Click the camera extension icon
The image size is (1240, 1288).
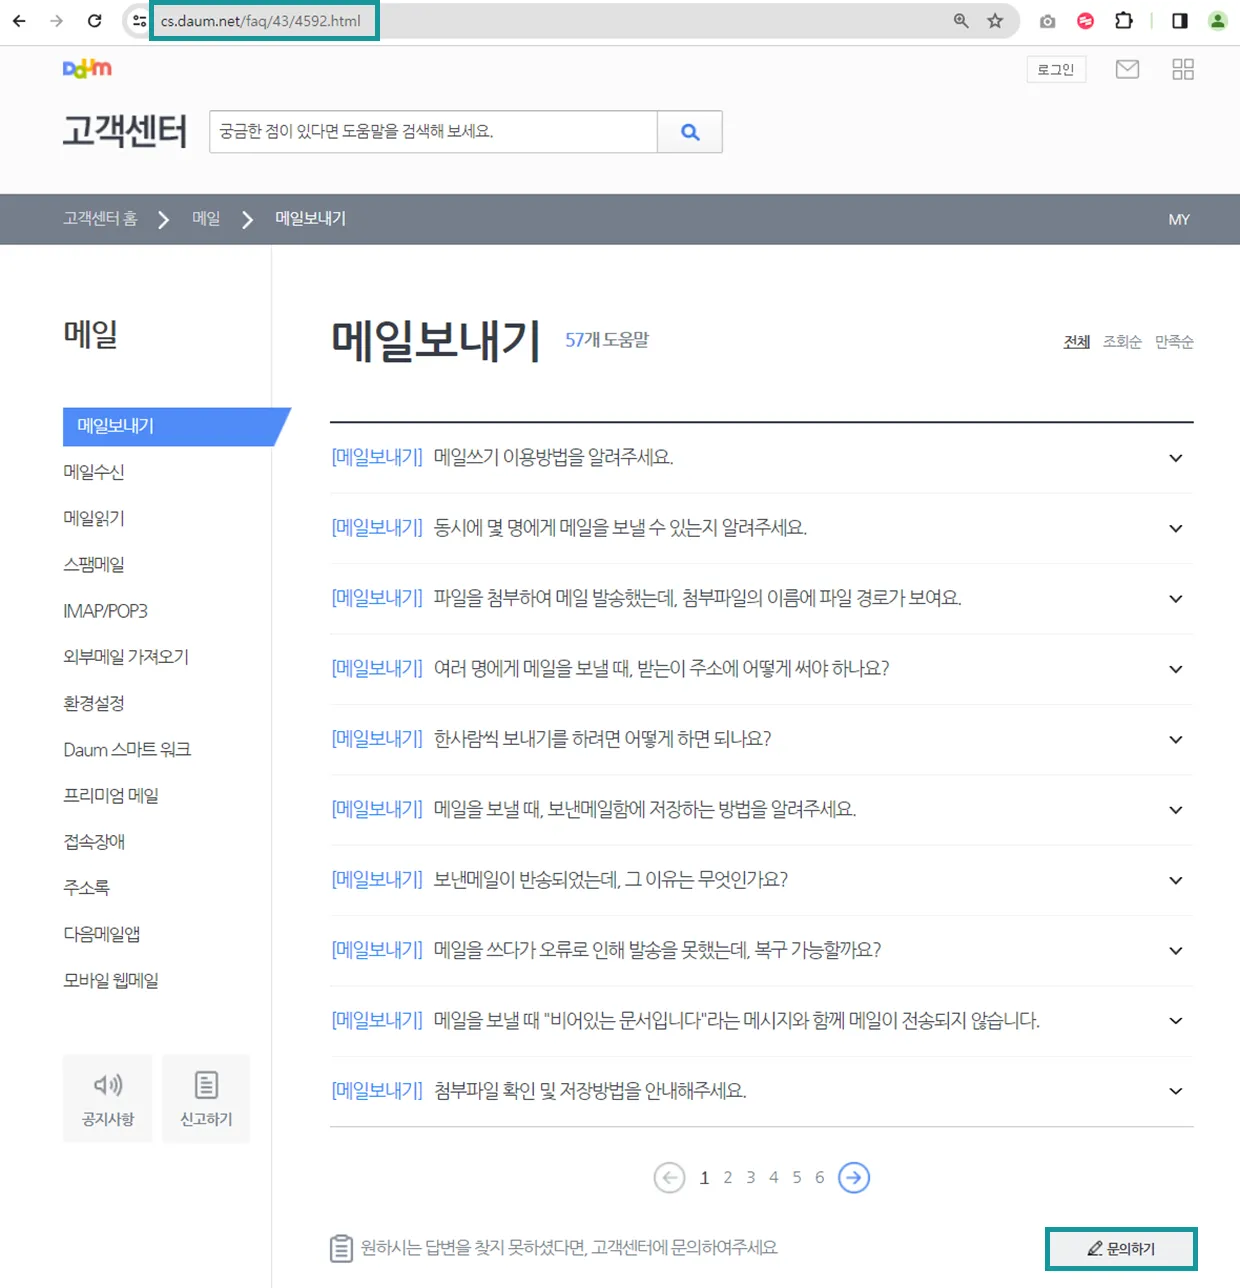pos(1047,21)
